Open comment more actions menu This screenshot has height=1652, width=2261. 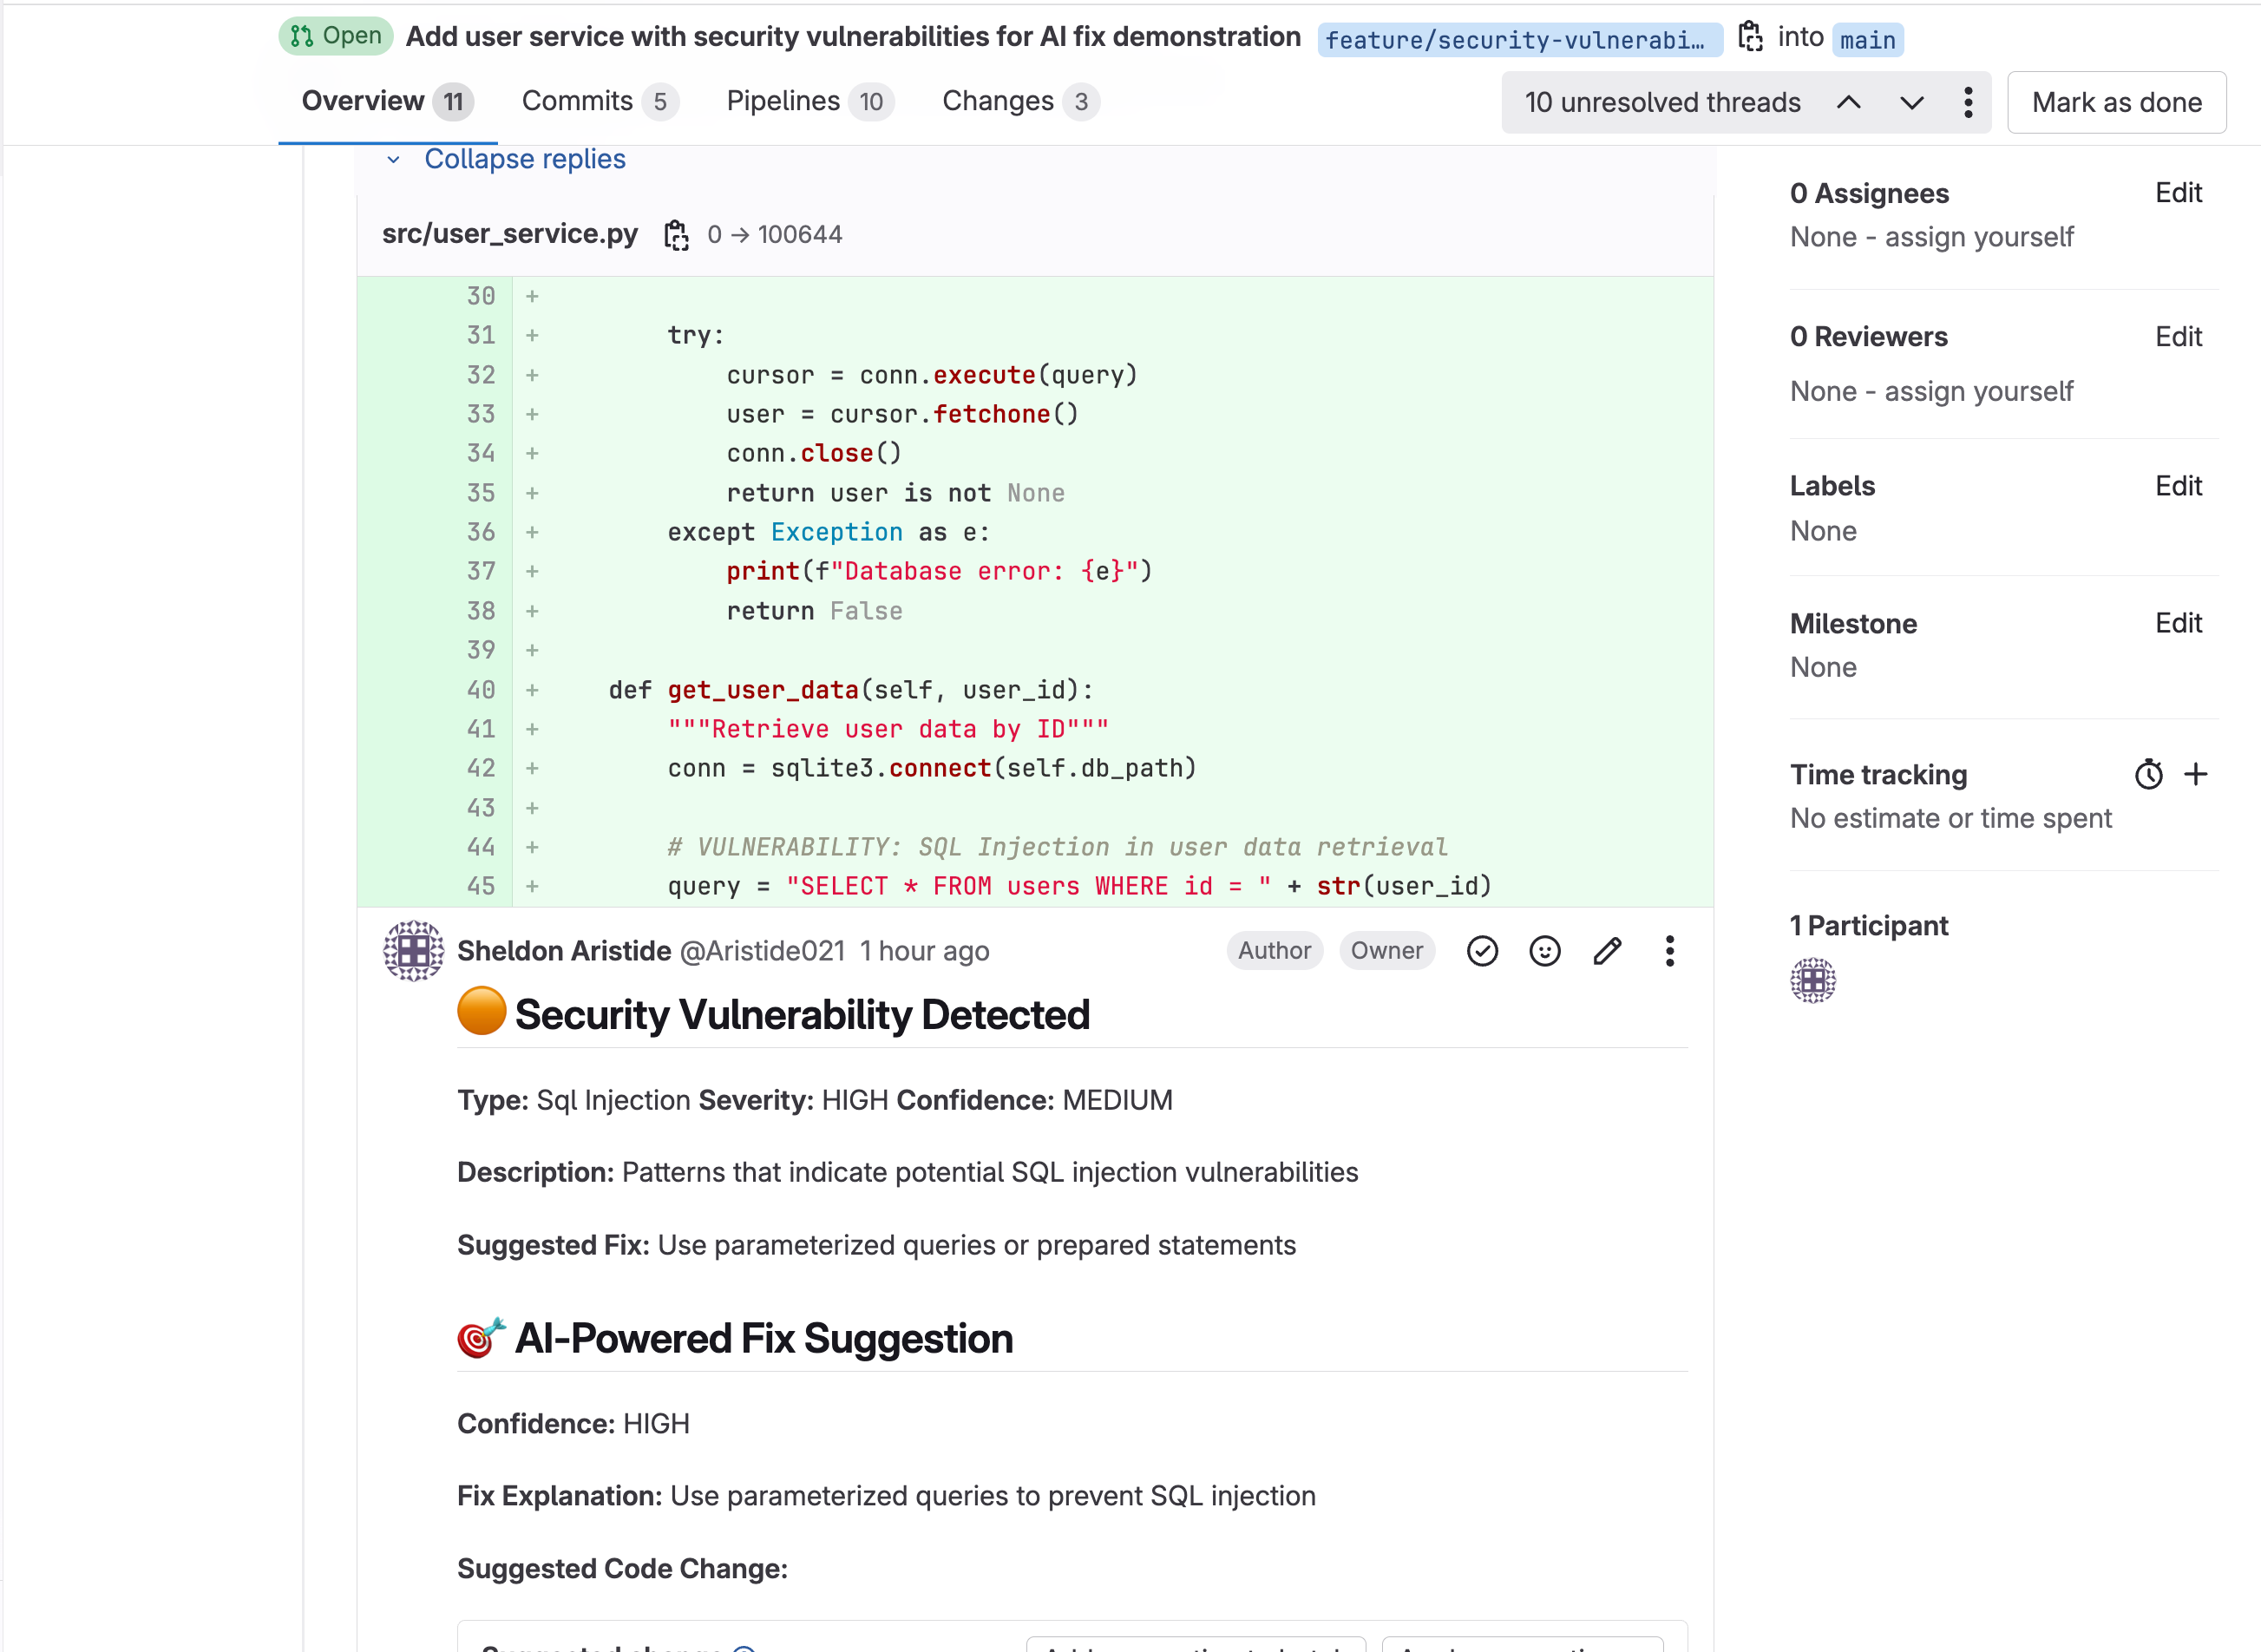tap(1669, 951)
